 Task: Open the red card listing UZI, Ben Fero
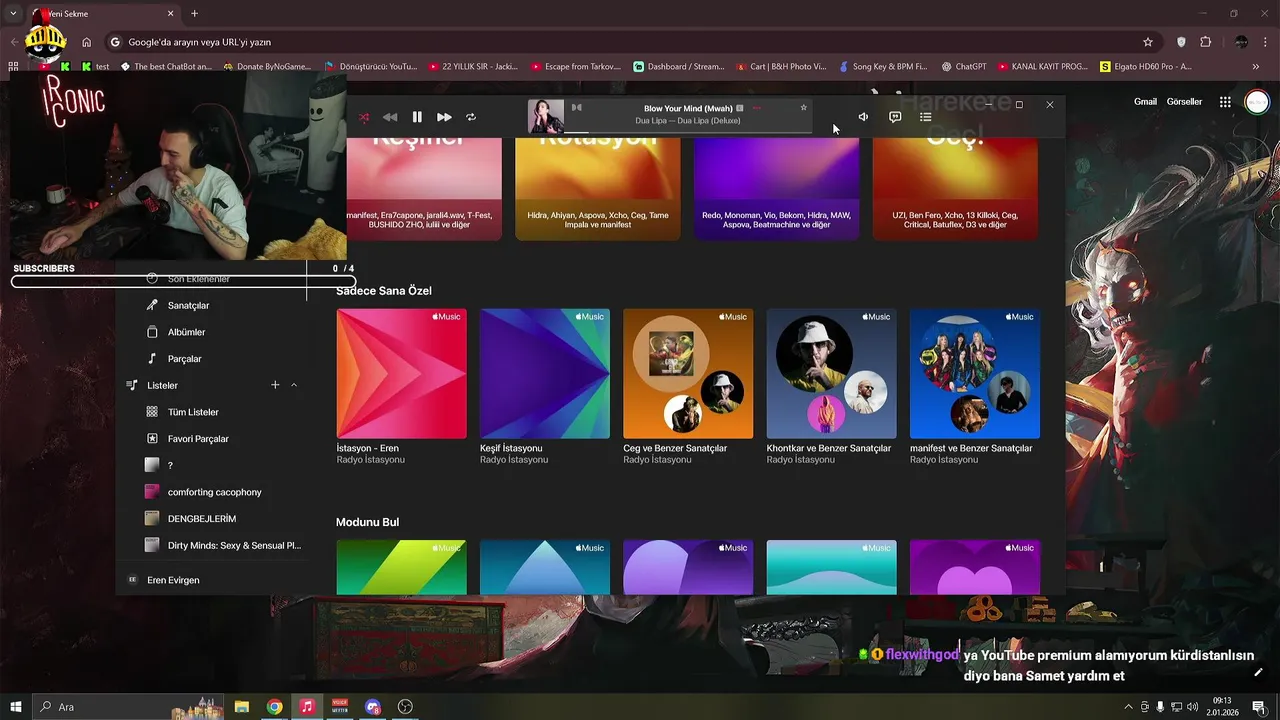pyautogui.click(x=955, y=189)
